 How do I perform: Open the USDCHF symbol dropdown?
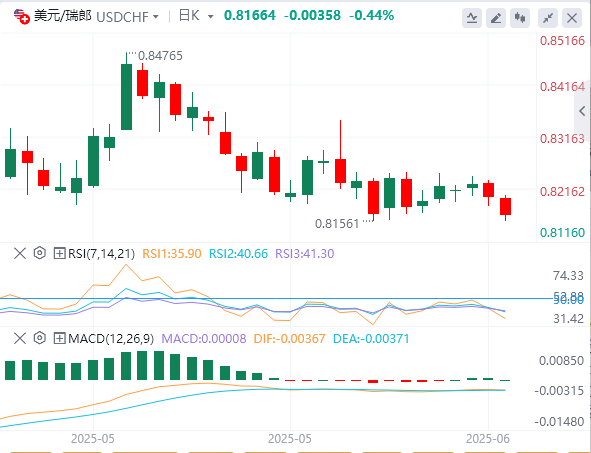click(x=127, y=17)
